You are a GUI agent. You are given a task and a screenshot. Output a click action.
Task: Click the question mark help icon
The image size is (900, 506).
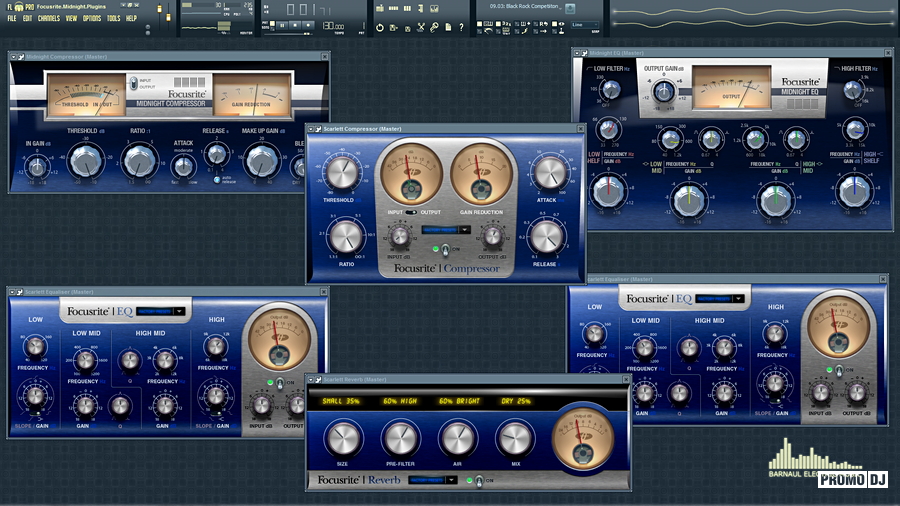(x=461, y=28)
